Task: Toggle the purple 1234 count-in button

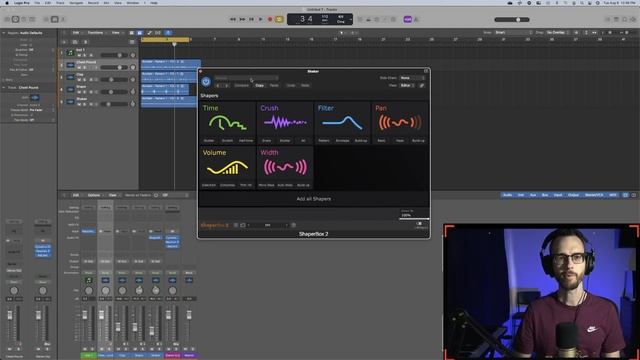Action: (407, 19)
